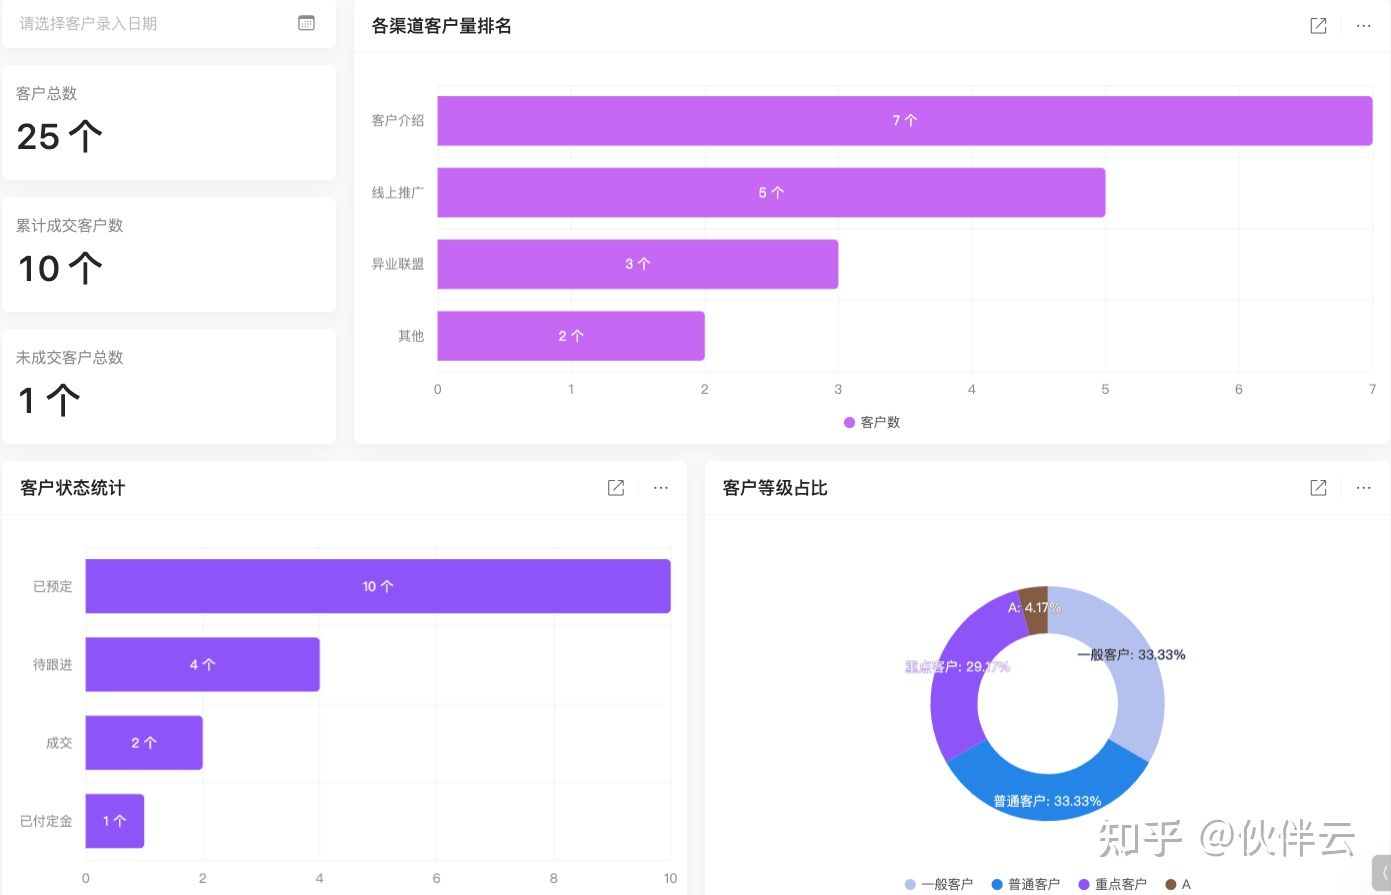Expand 客户状态统计 chart to fullscreen
Image resolution: width=1391 pixels, height=895 pixels.
(x=616, y=488)
